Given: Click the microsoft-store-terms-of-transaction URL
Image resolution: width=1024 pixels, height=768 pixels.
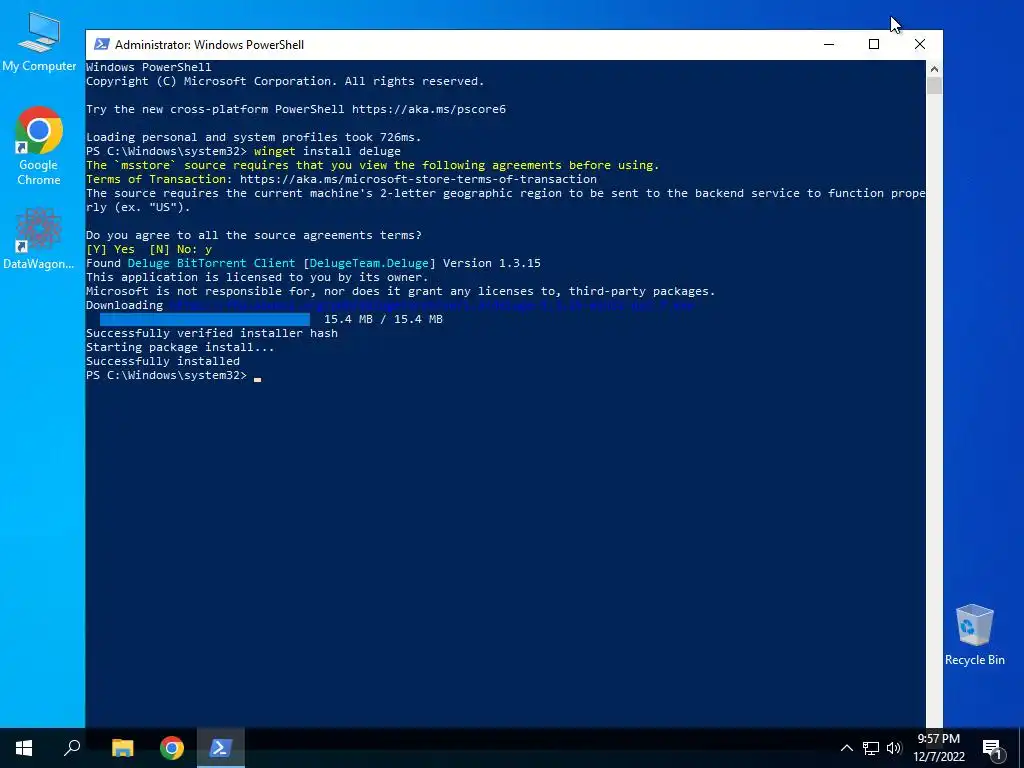Looking at the screenshot, I should tap(418, 179).
